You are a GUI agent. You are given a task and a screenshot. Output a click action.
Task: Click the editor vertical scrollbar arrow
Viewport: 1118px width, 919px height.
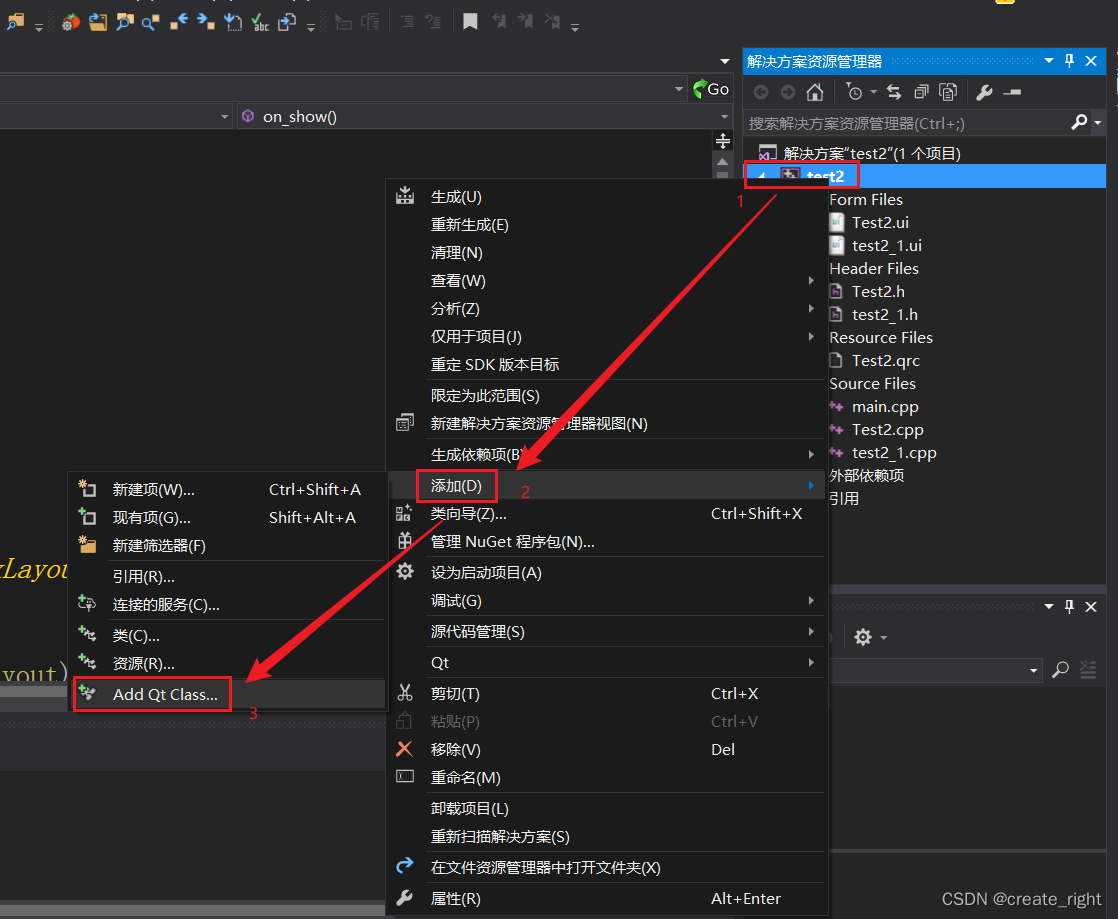pos(723,163)
